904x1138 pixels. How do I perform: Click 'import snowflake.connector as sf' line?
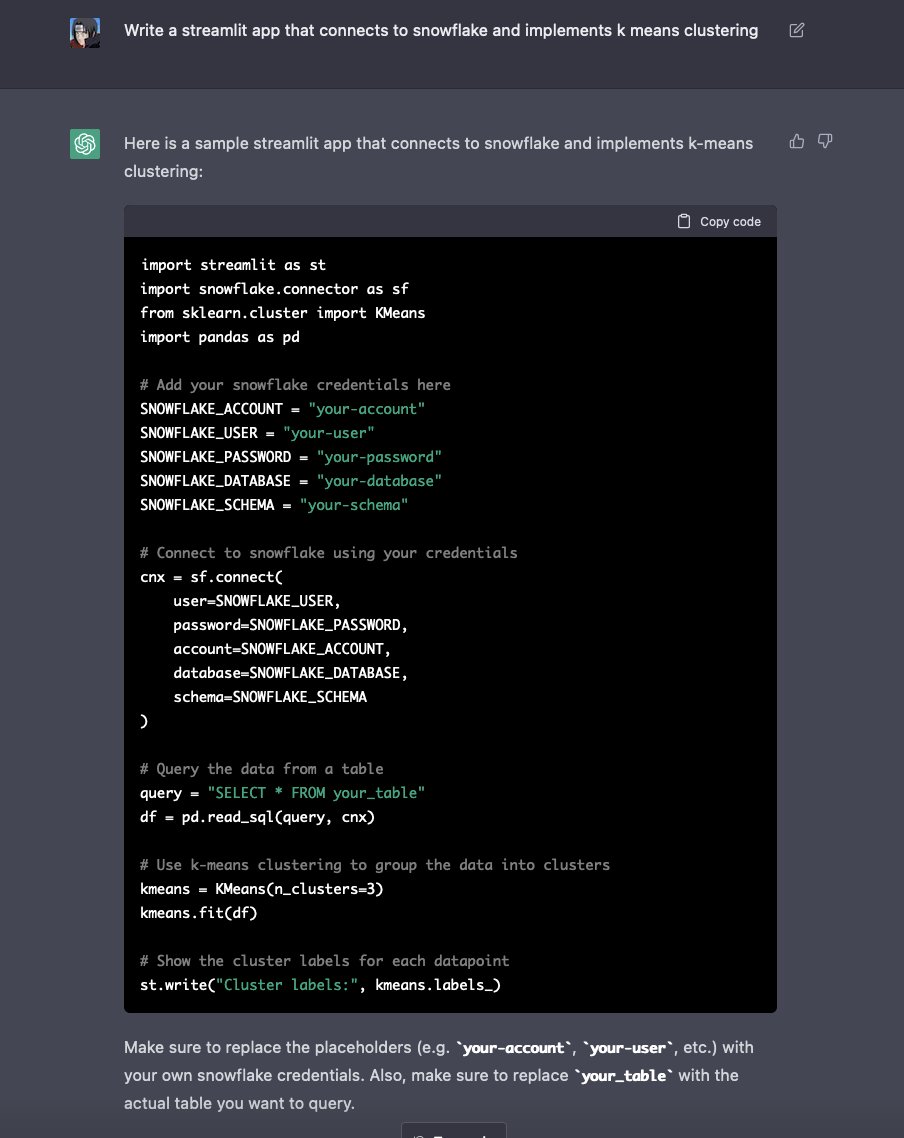tap(274, 289)
